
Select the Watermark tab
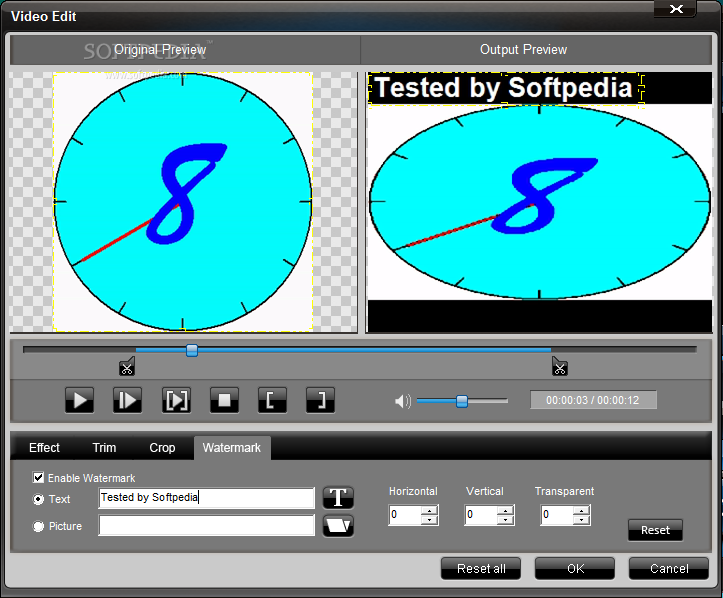click(x=232, y=448)
